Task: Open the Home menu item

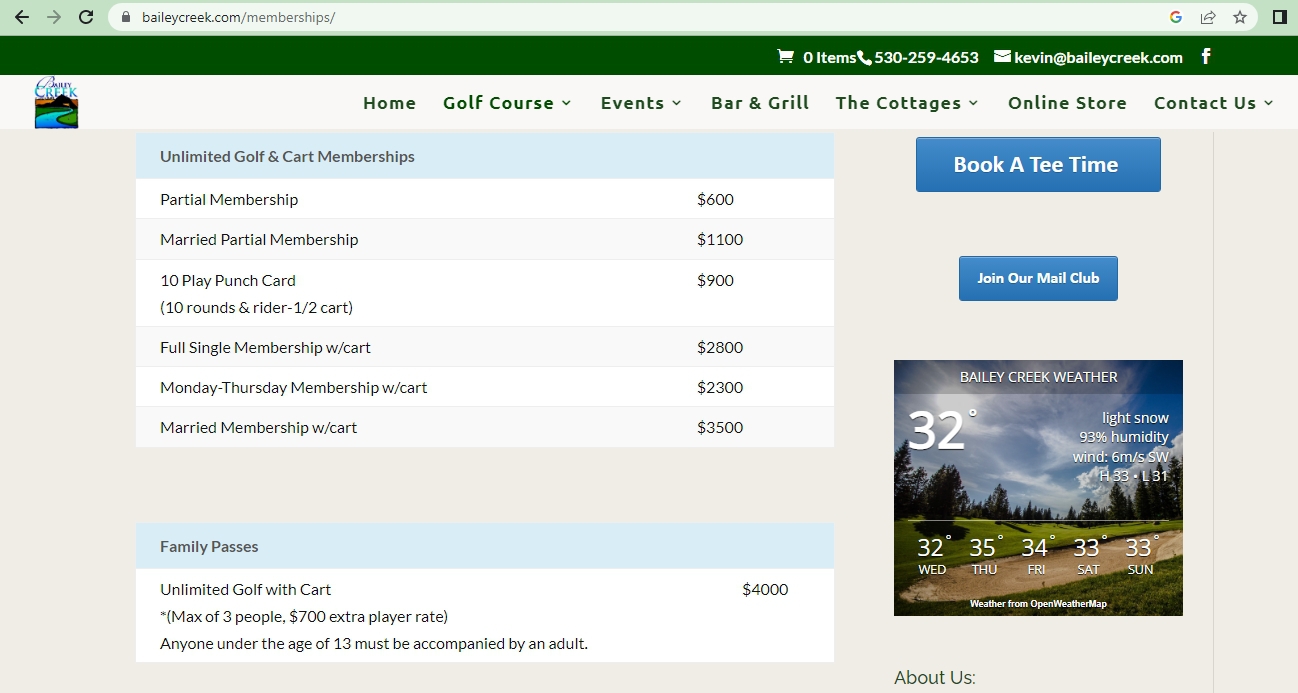Action: coord(389,103)
